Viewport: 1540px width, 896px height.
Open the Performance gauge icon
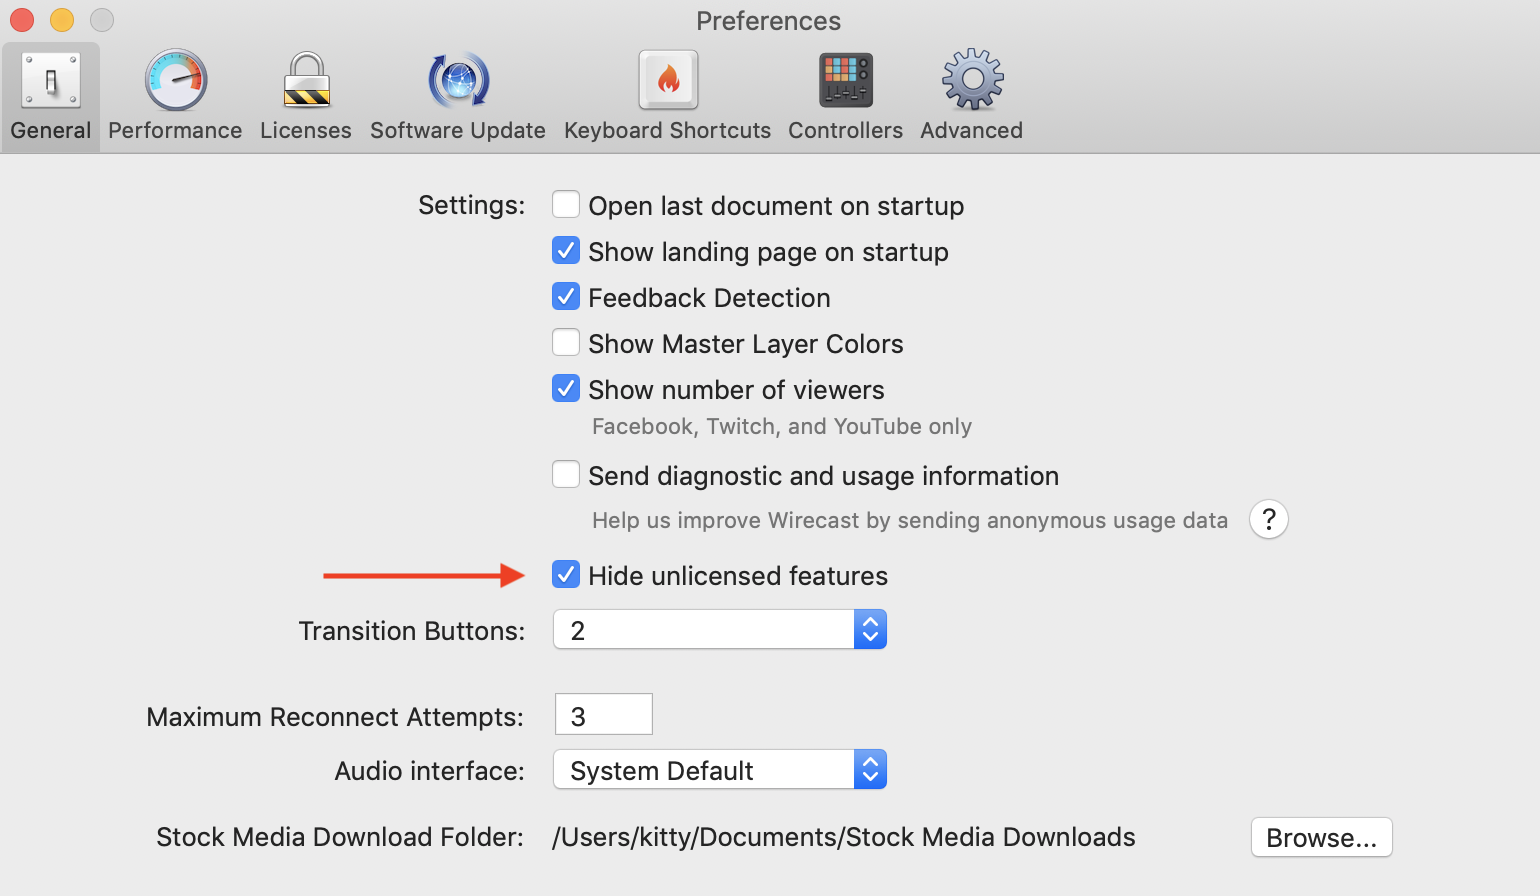pos(176,80)
